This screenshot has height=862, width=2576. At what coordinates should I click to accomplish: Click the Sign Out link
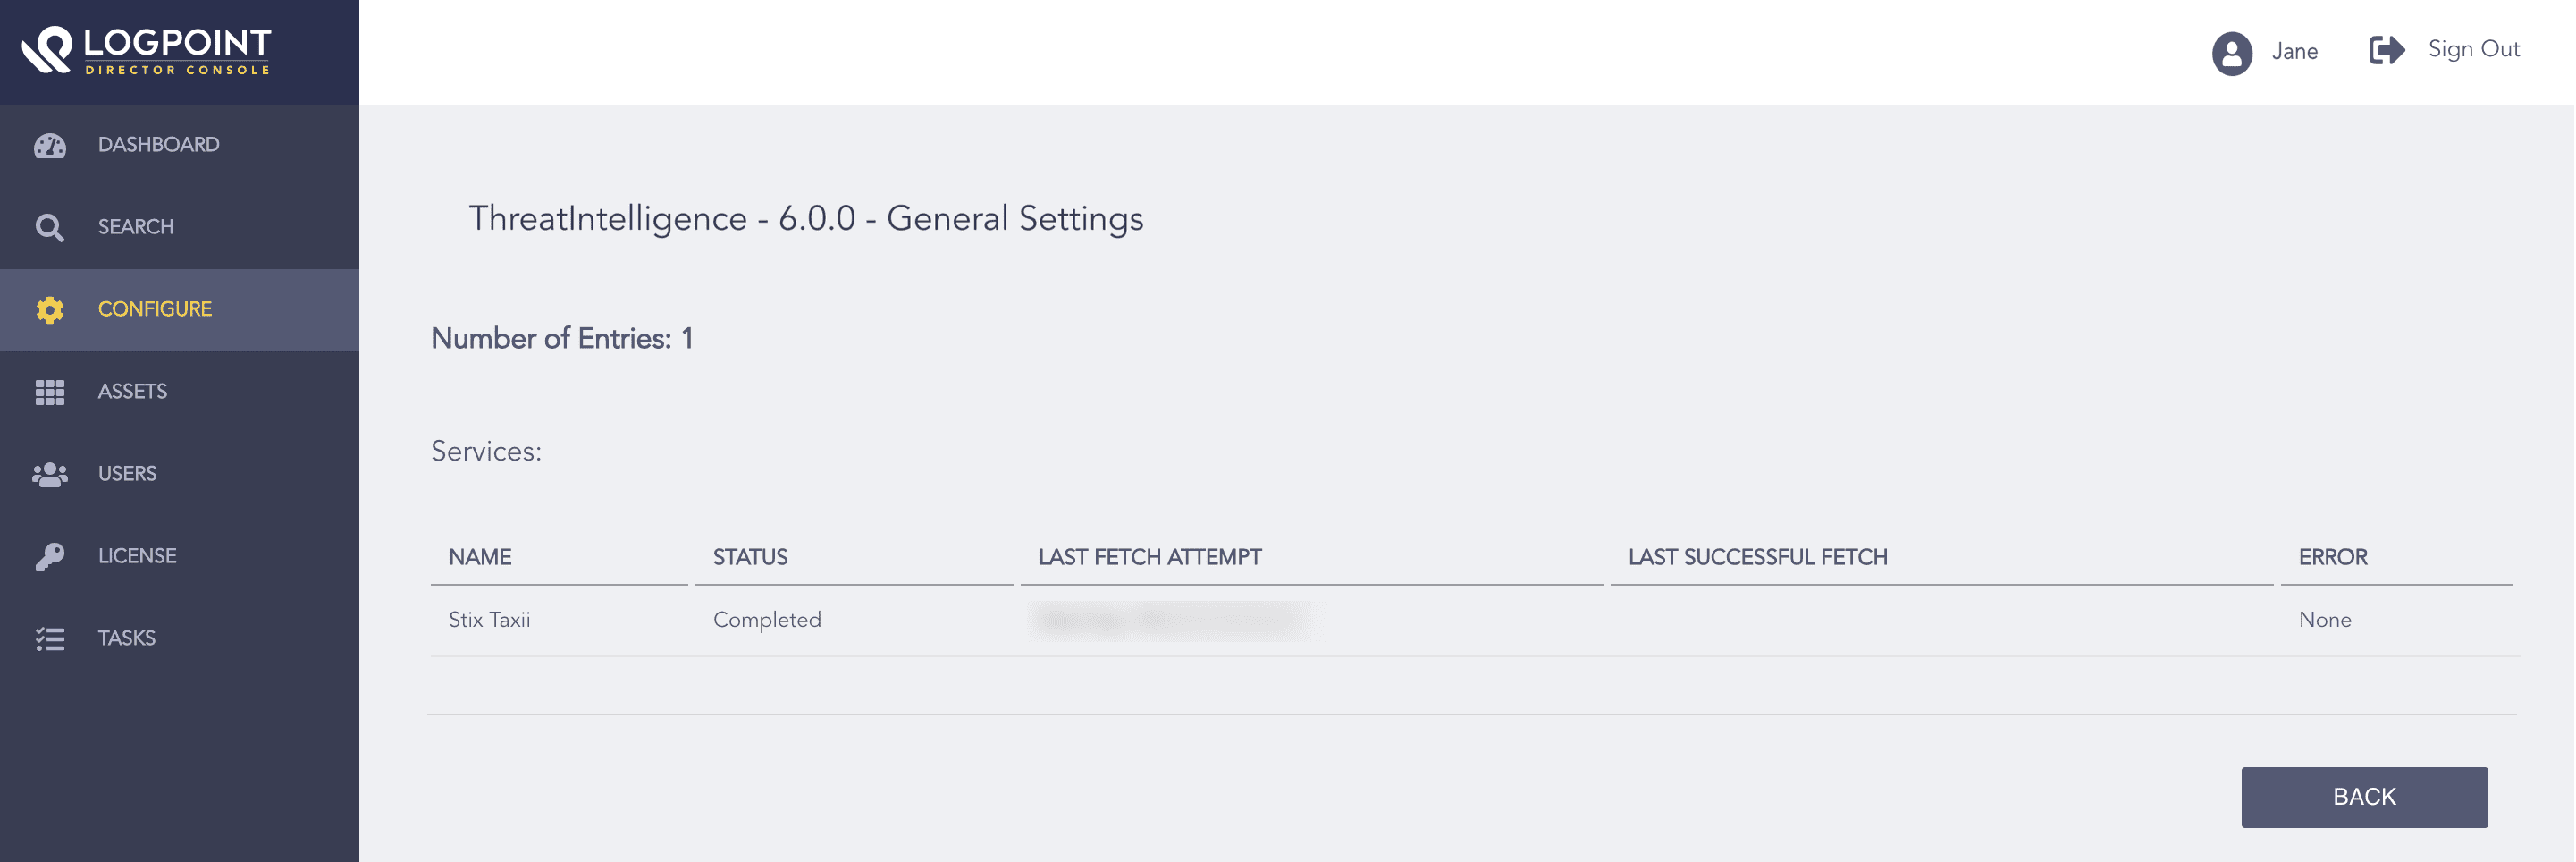click(x=2473, y=49)
